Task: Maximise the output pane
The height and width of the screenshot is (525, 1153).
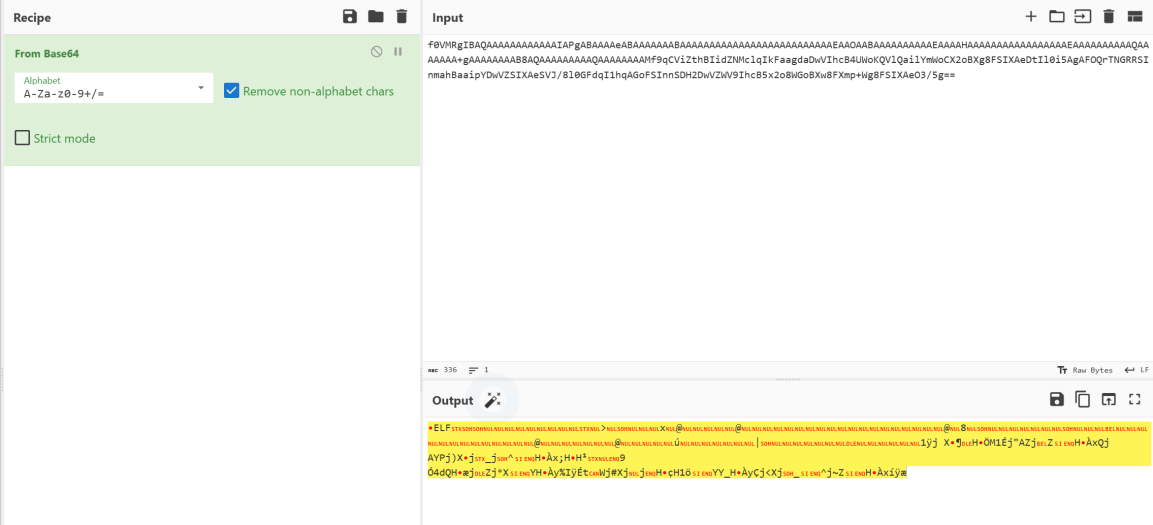Action: tap(1134, 399)
